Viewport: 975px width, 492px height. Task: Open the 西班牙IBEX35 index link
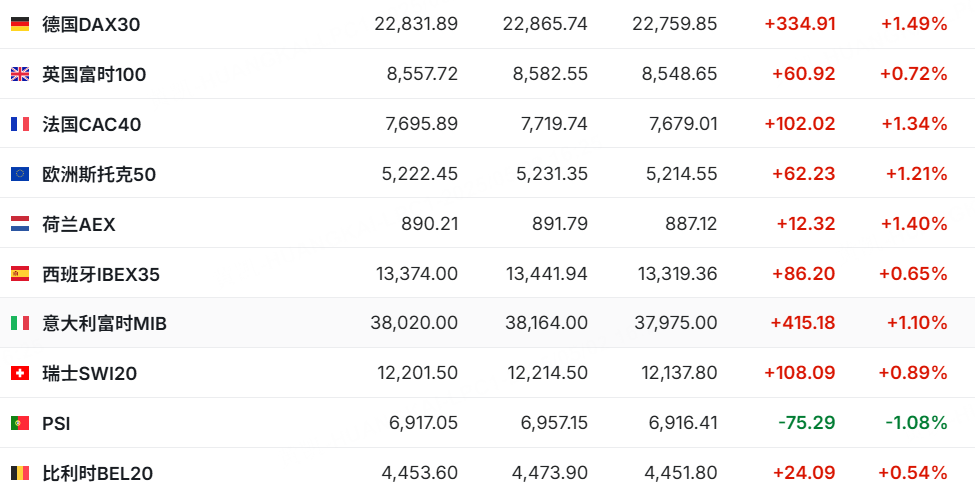pos(101,274)
